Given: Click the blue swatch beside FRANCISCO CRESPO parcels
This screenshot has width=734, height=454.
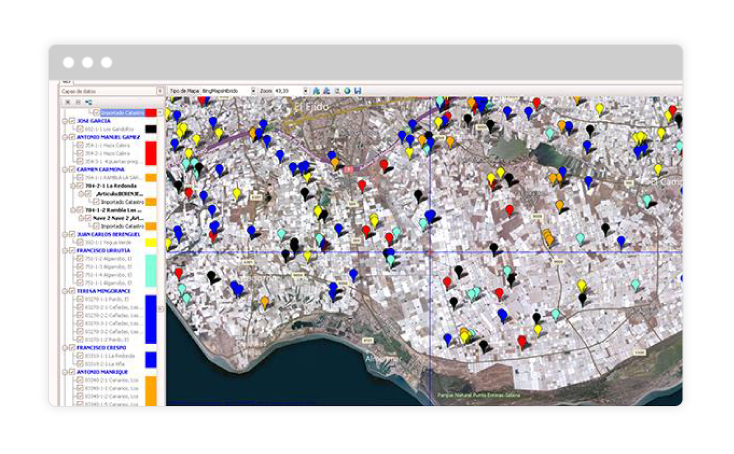Looking at the screenshot, I should [x=151, y=359].
